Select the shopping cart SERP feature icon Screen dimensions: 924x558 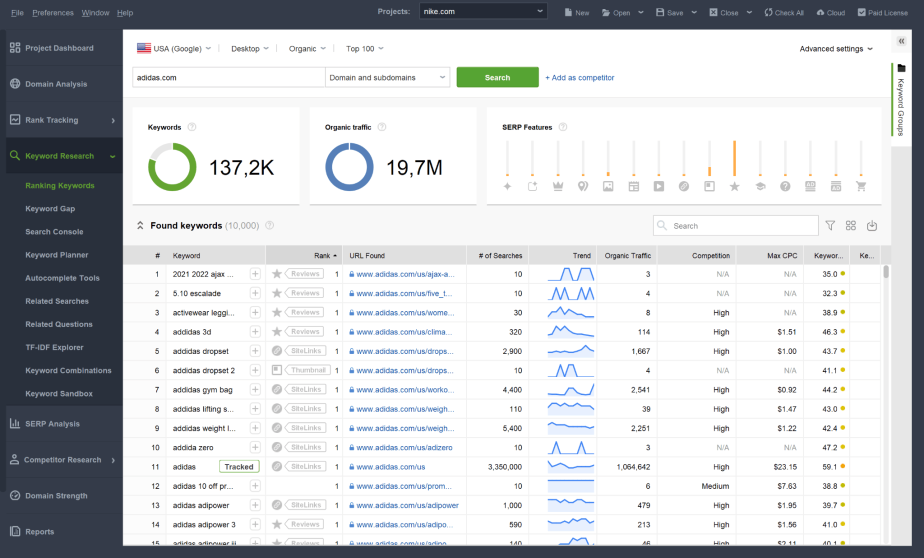point(861,186)
